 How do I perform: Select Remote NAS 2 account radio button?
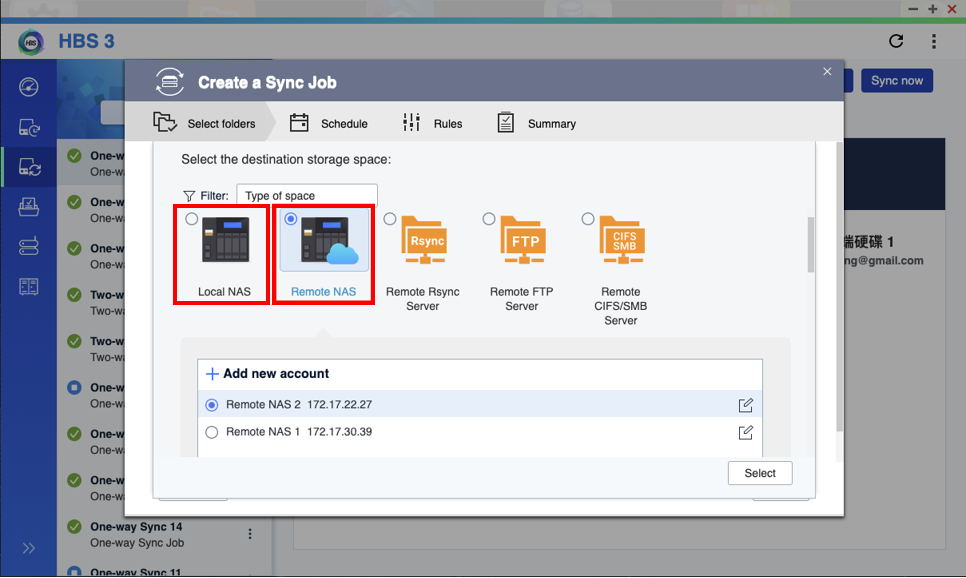[x=211, y=405]
